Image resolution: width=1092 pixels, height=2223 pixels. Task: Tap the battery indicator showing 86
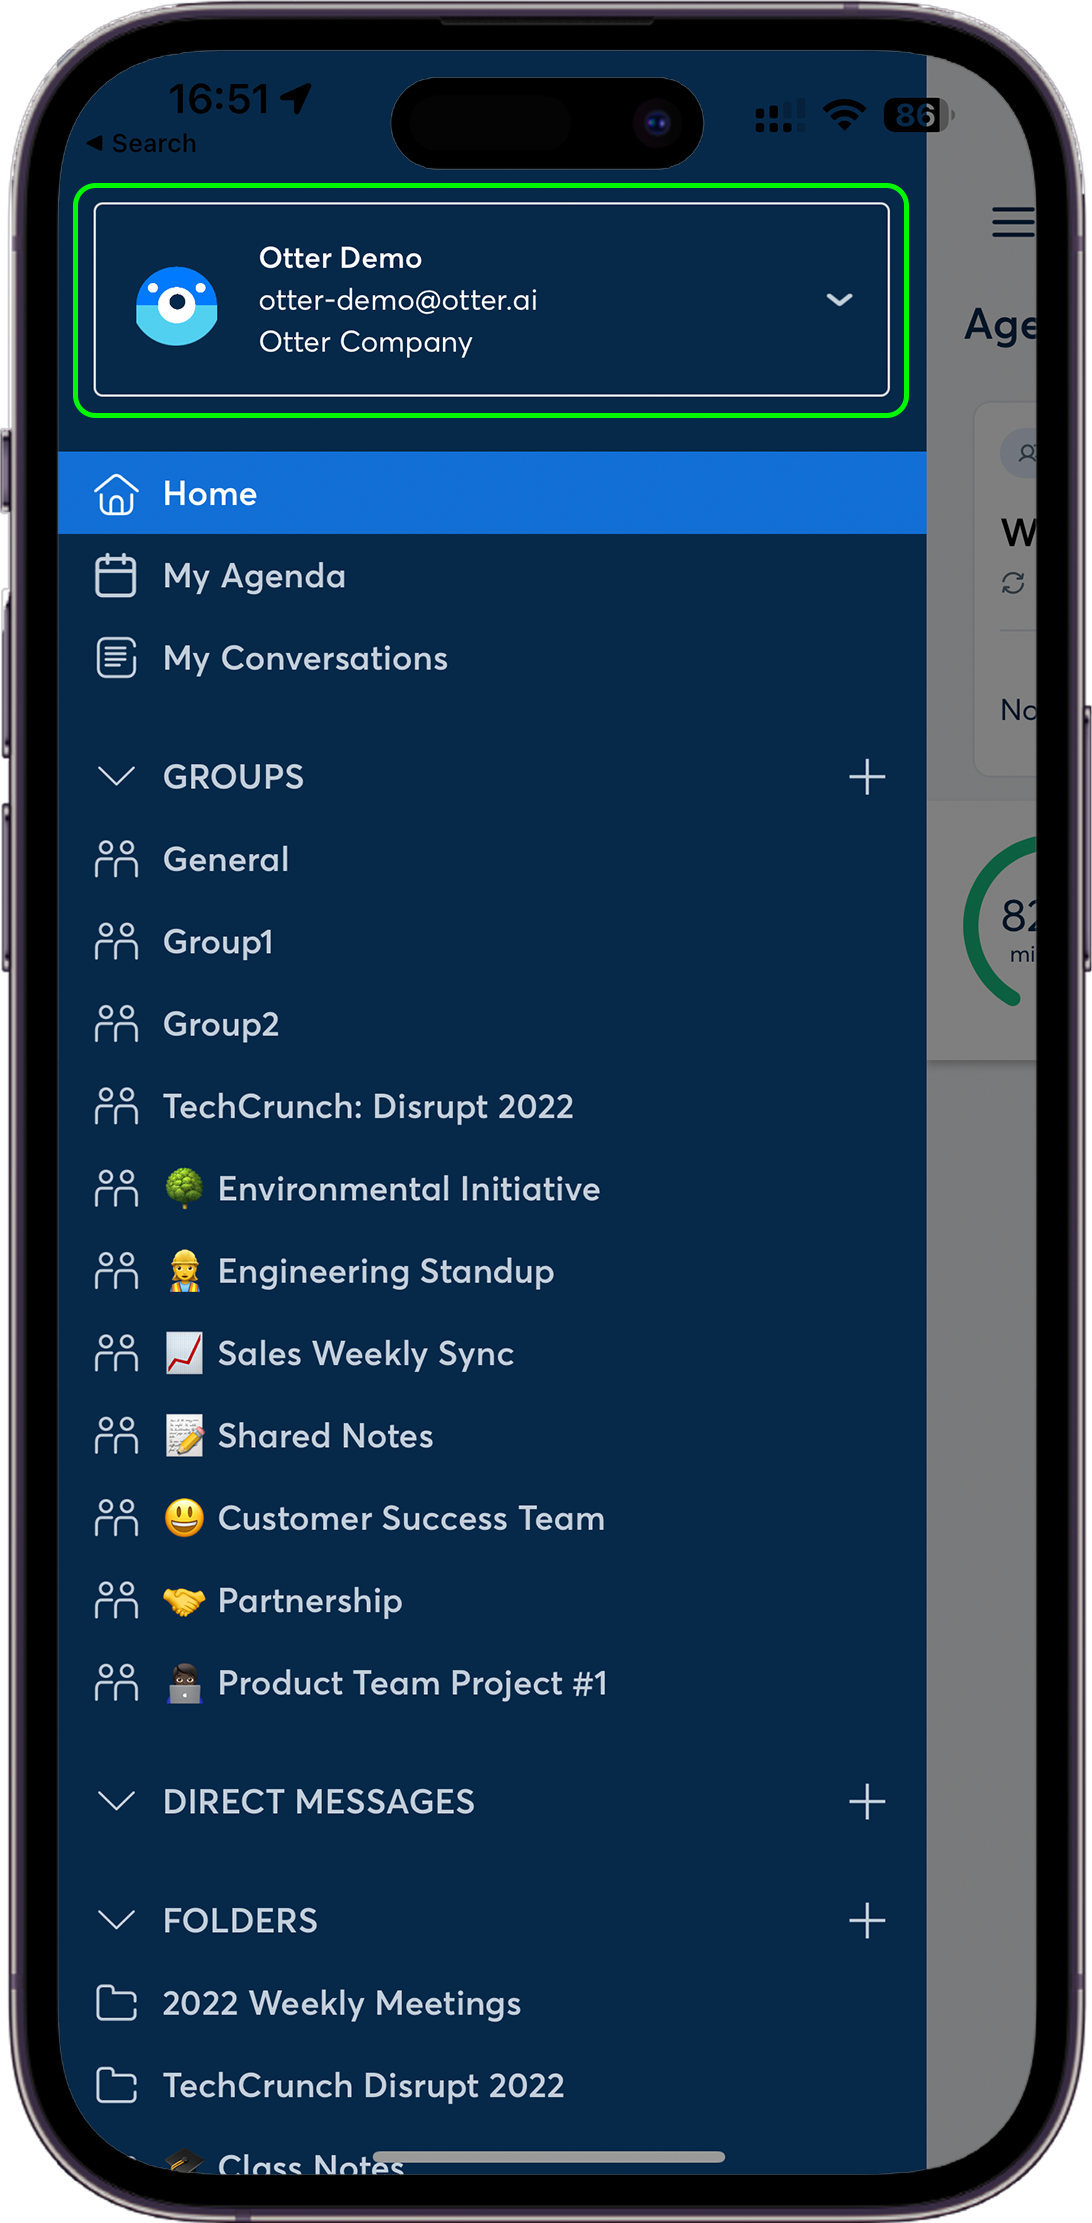tap(918, 115)
